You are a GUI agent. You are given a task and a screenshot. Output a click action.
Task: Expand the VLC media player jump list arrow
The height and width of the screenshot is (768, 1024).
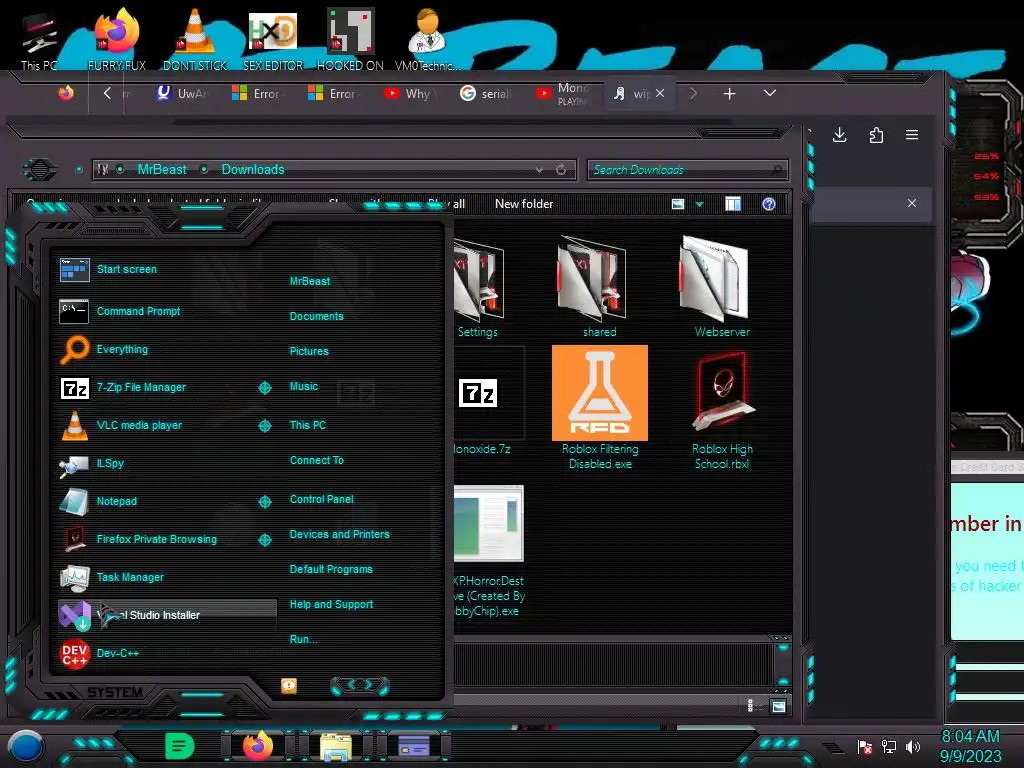click(x=264, y=426)
